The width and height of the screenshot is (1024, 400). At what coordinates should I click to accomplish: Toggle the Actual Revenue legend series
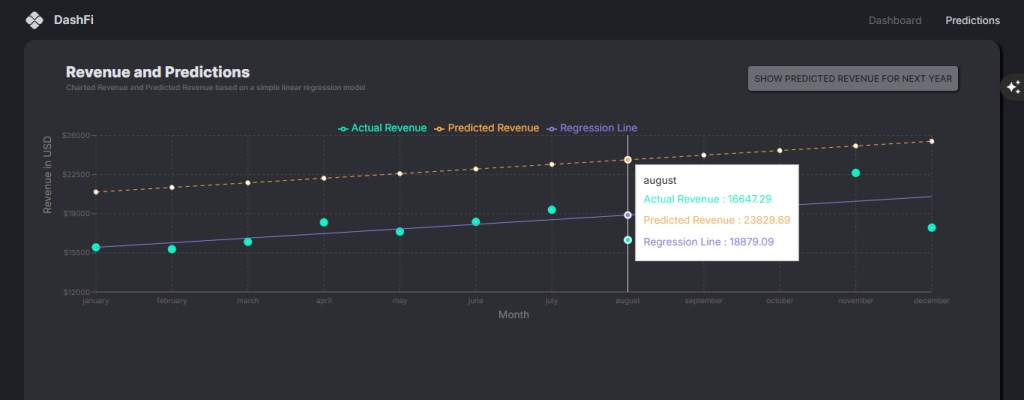(x=383, y=128)
